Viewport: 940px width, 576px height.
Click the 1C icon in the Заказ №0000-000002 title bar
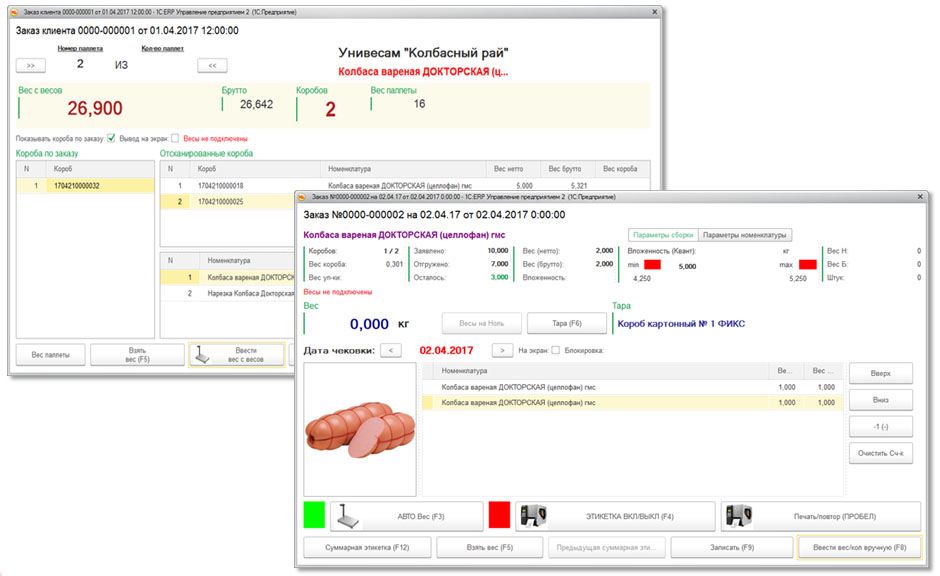coord(302,197)
